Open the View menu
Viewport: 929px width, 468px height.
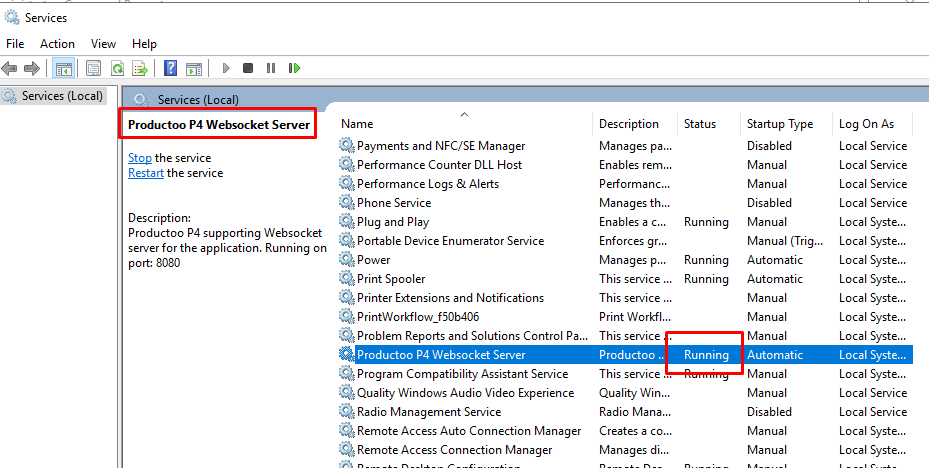(x=103, y=44)
